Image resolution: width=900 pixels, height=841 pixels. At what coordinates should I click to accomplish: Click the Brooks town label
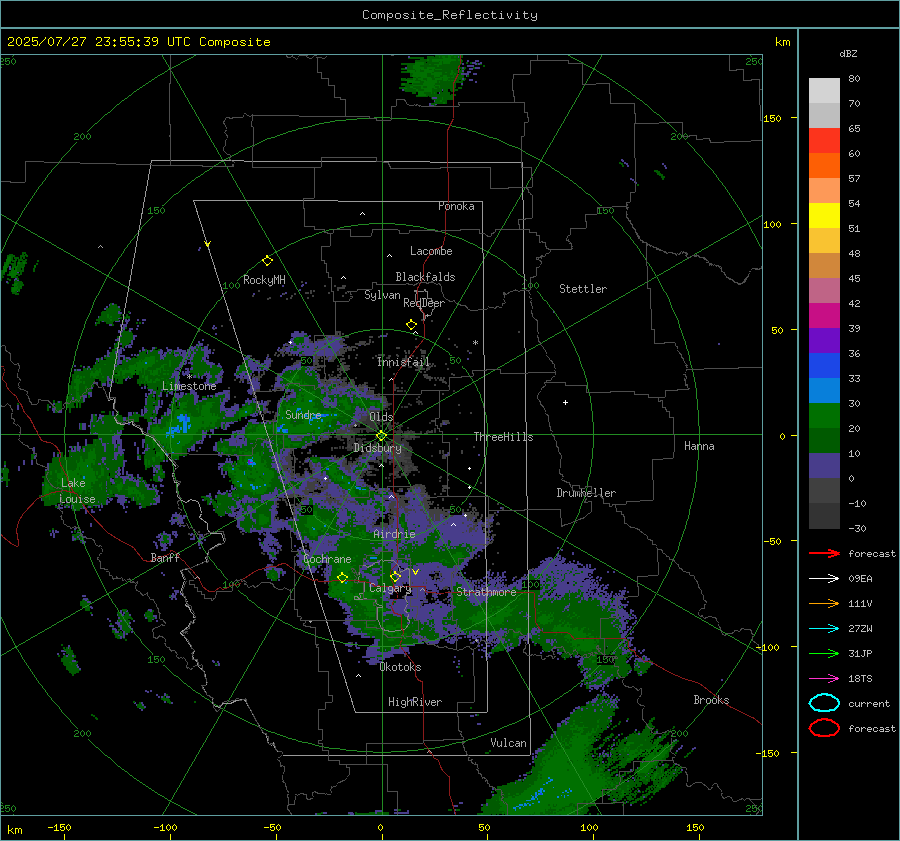[711, 700]
